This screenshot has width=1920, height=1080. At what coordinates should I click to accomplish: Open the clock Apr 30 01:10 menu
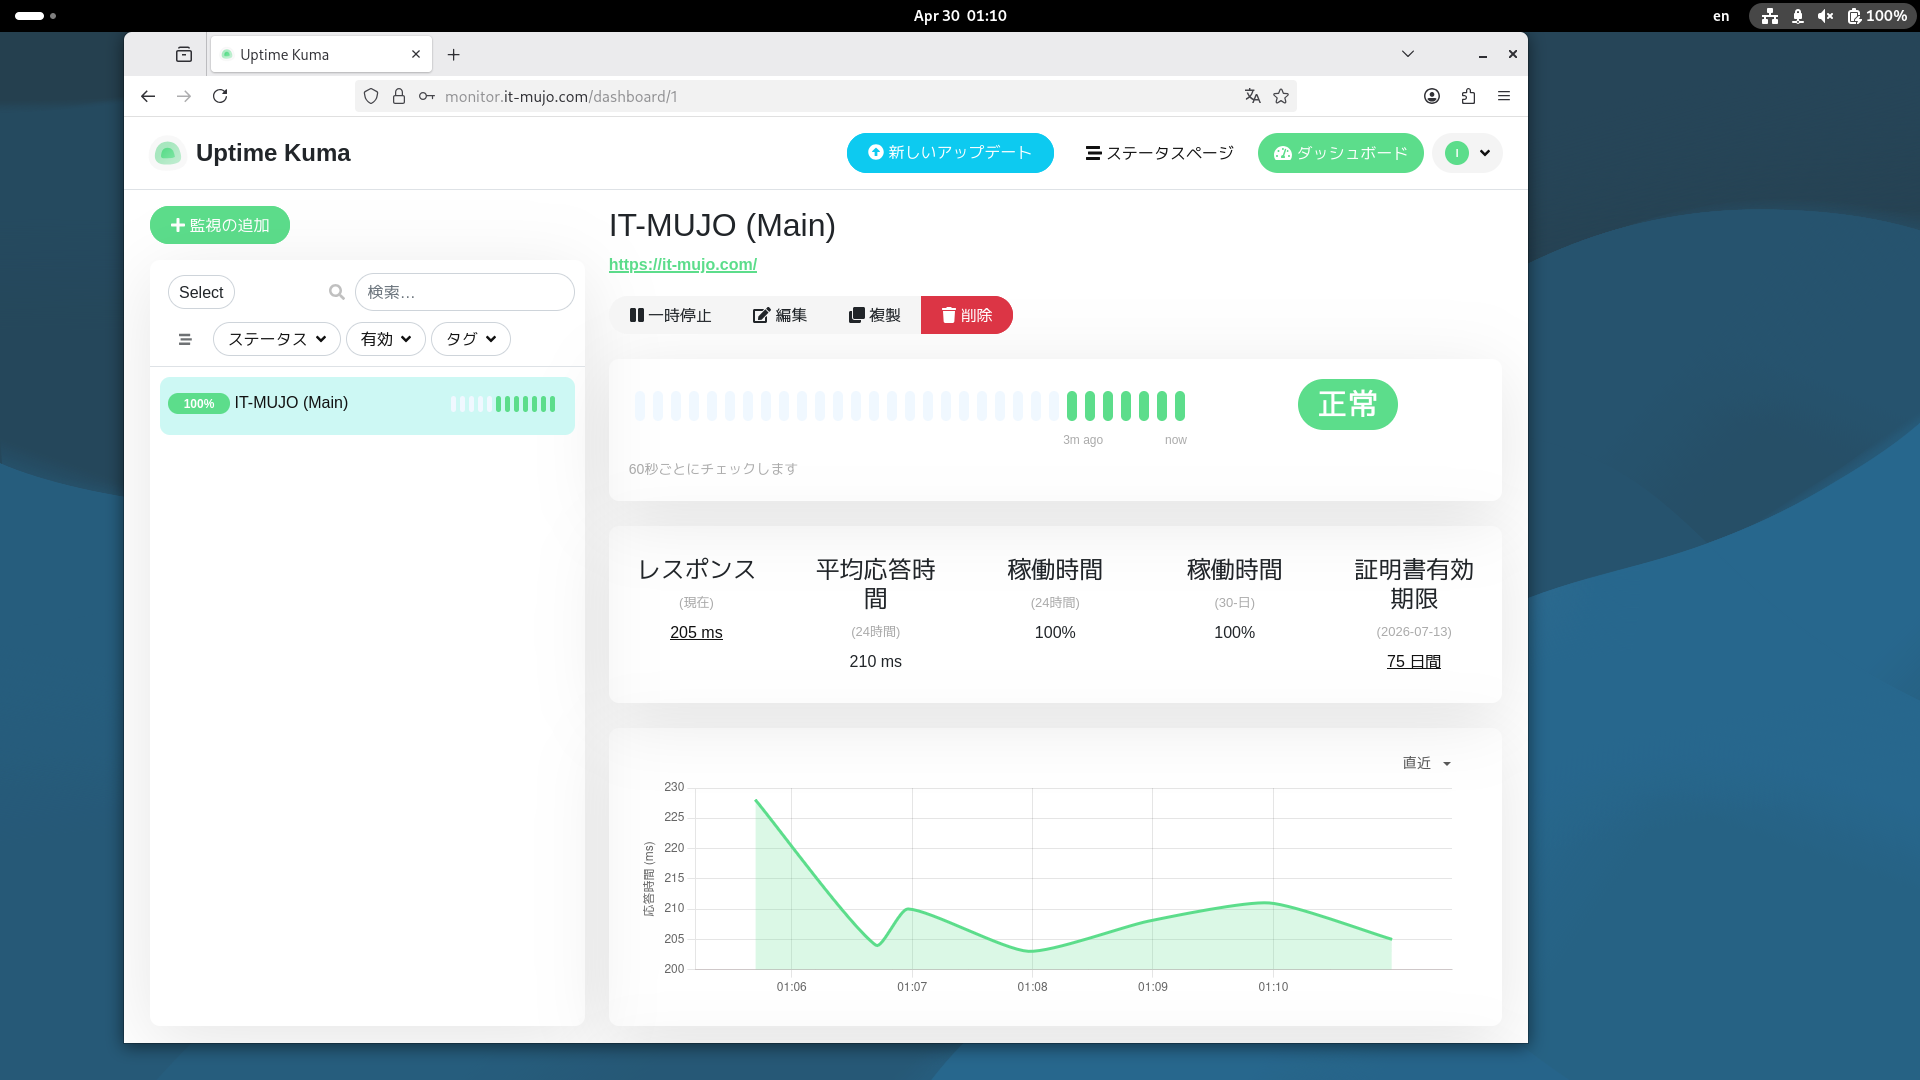point(960,15)
